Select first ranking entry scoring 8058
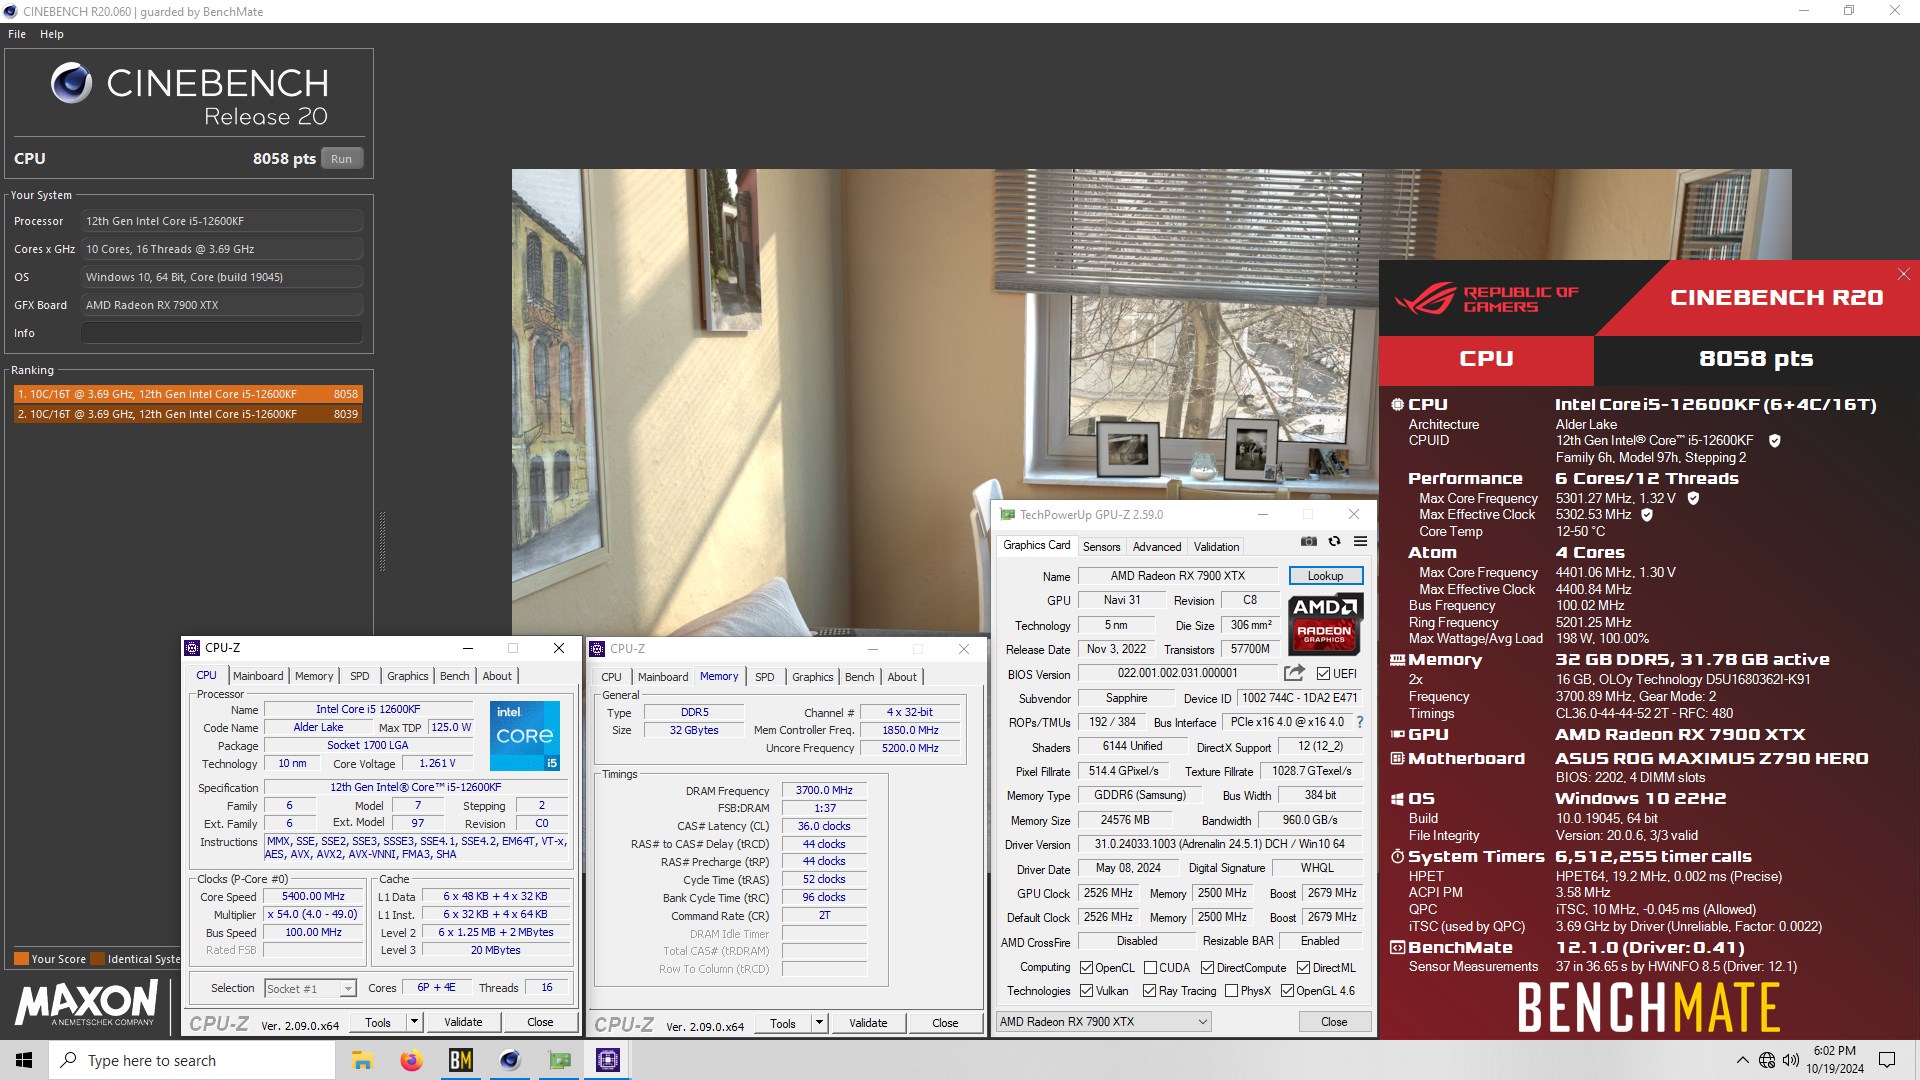 188,394
